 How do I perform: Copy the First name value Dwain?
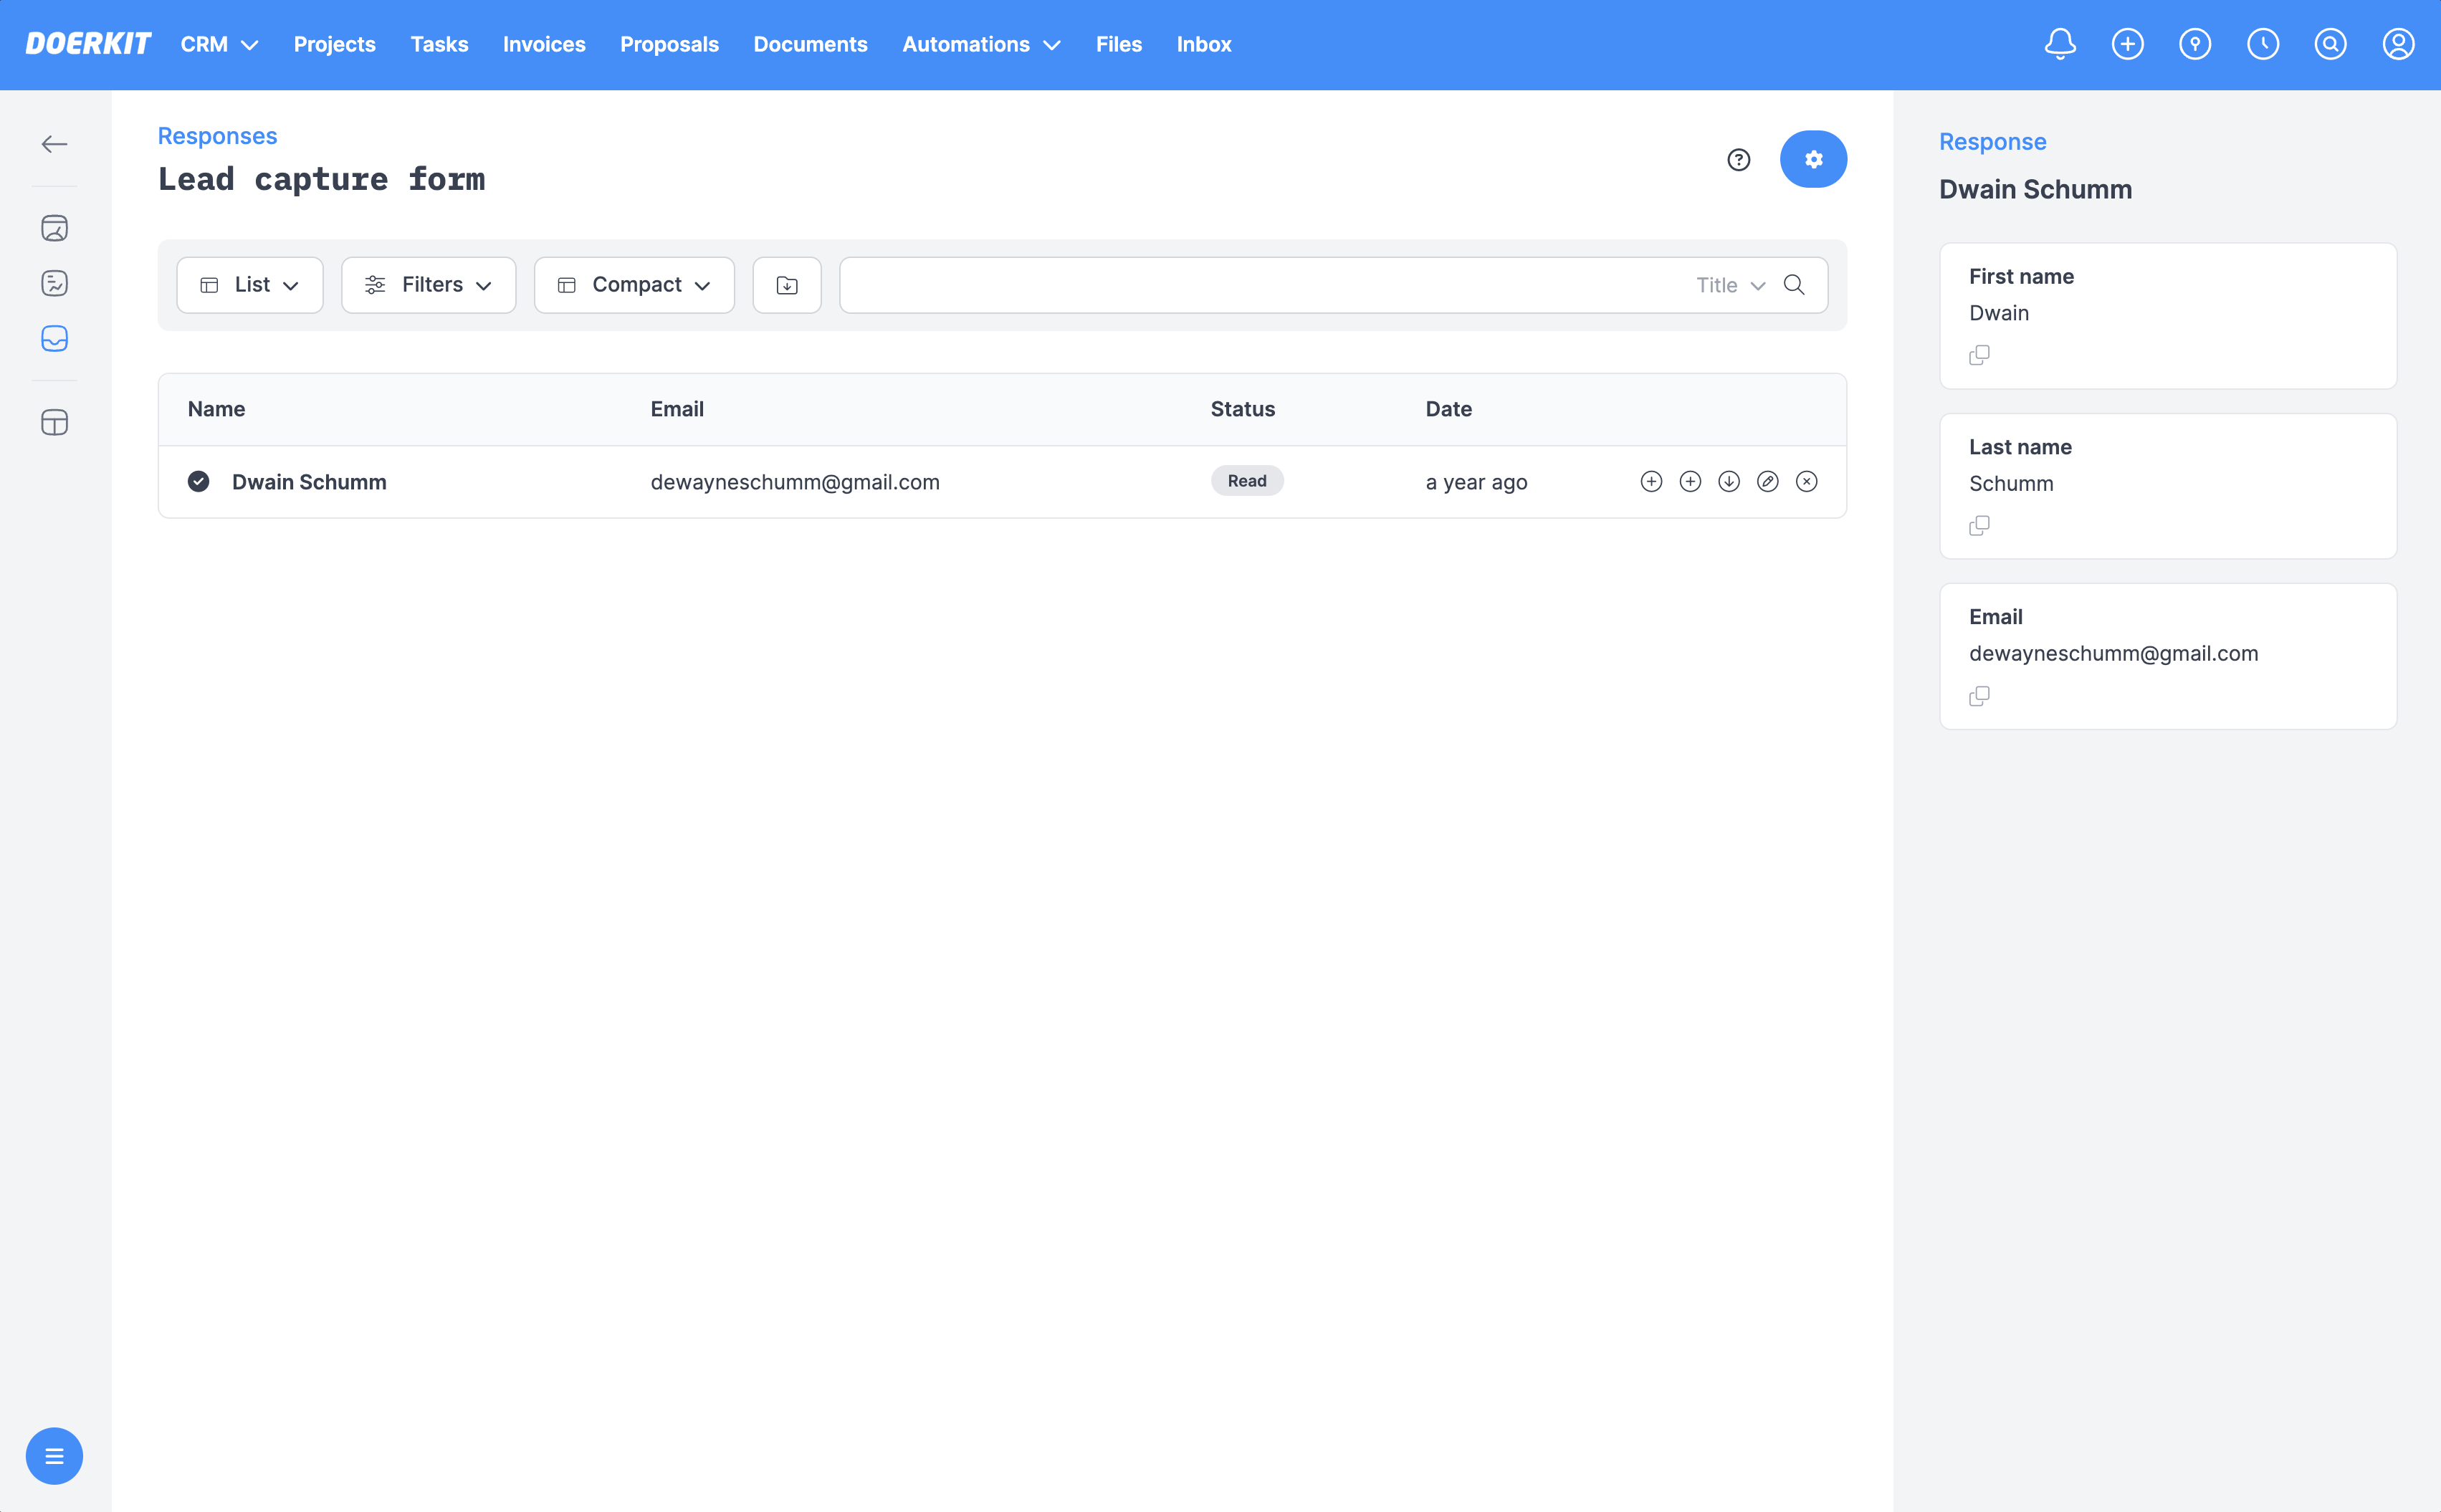tap(1978, 355)
